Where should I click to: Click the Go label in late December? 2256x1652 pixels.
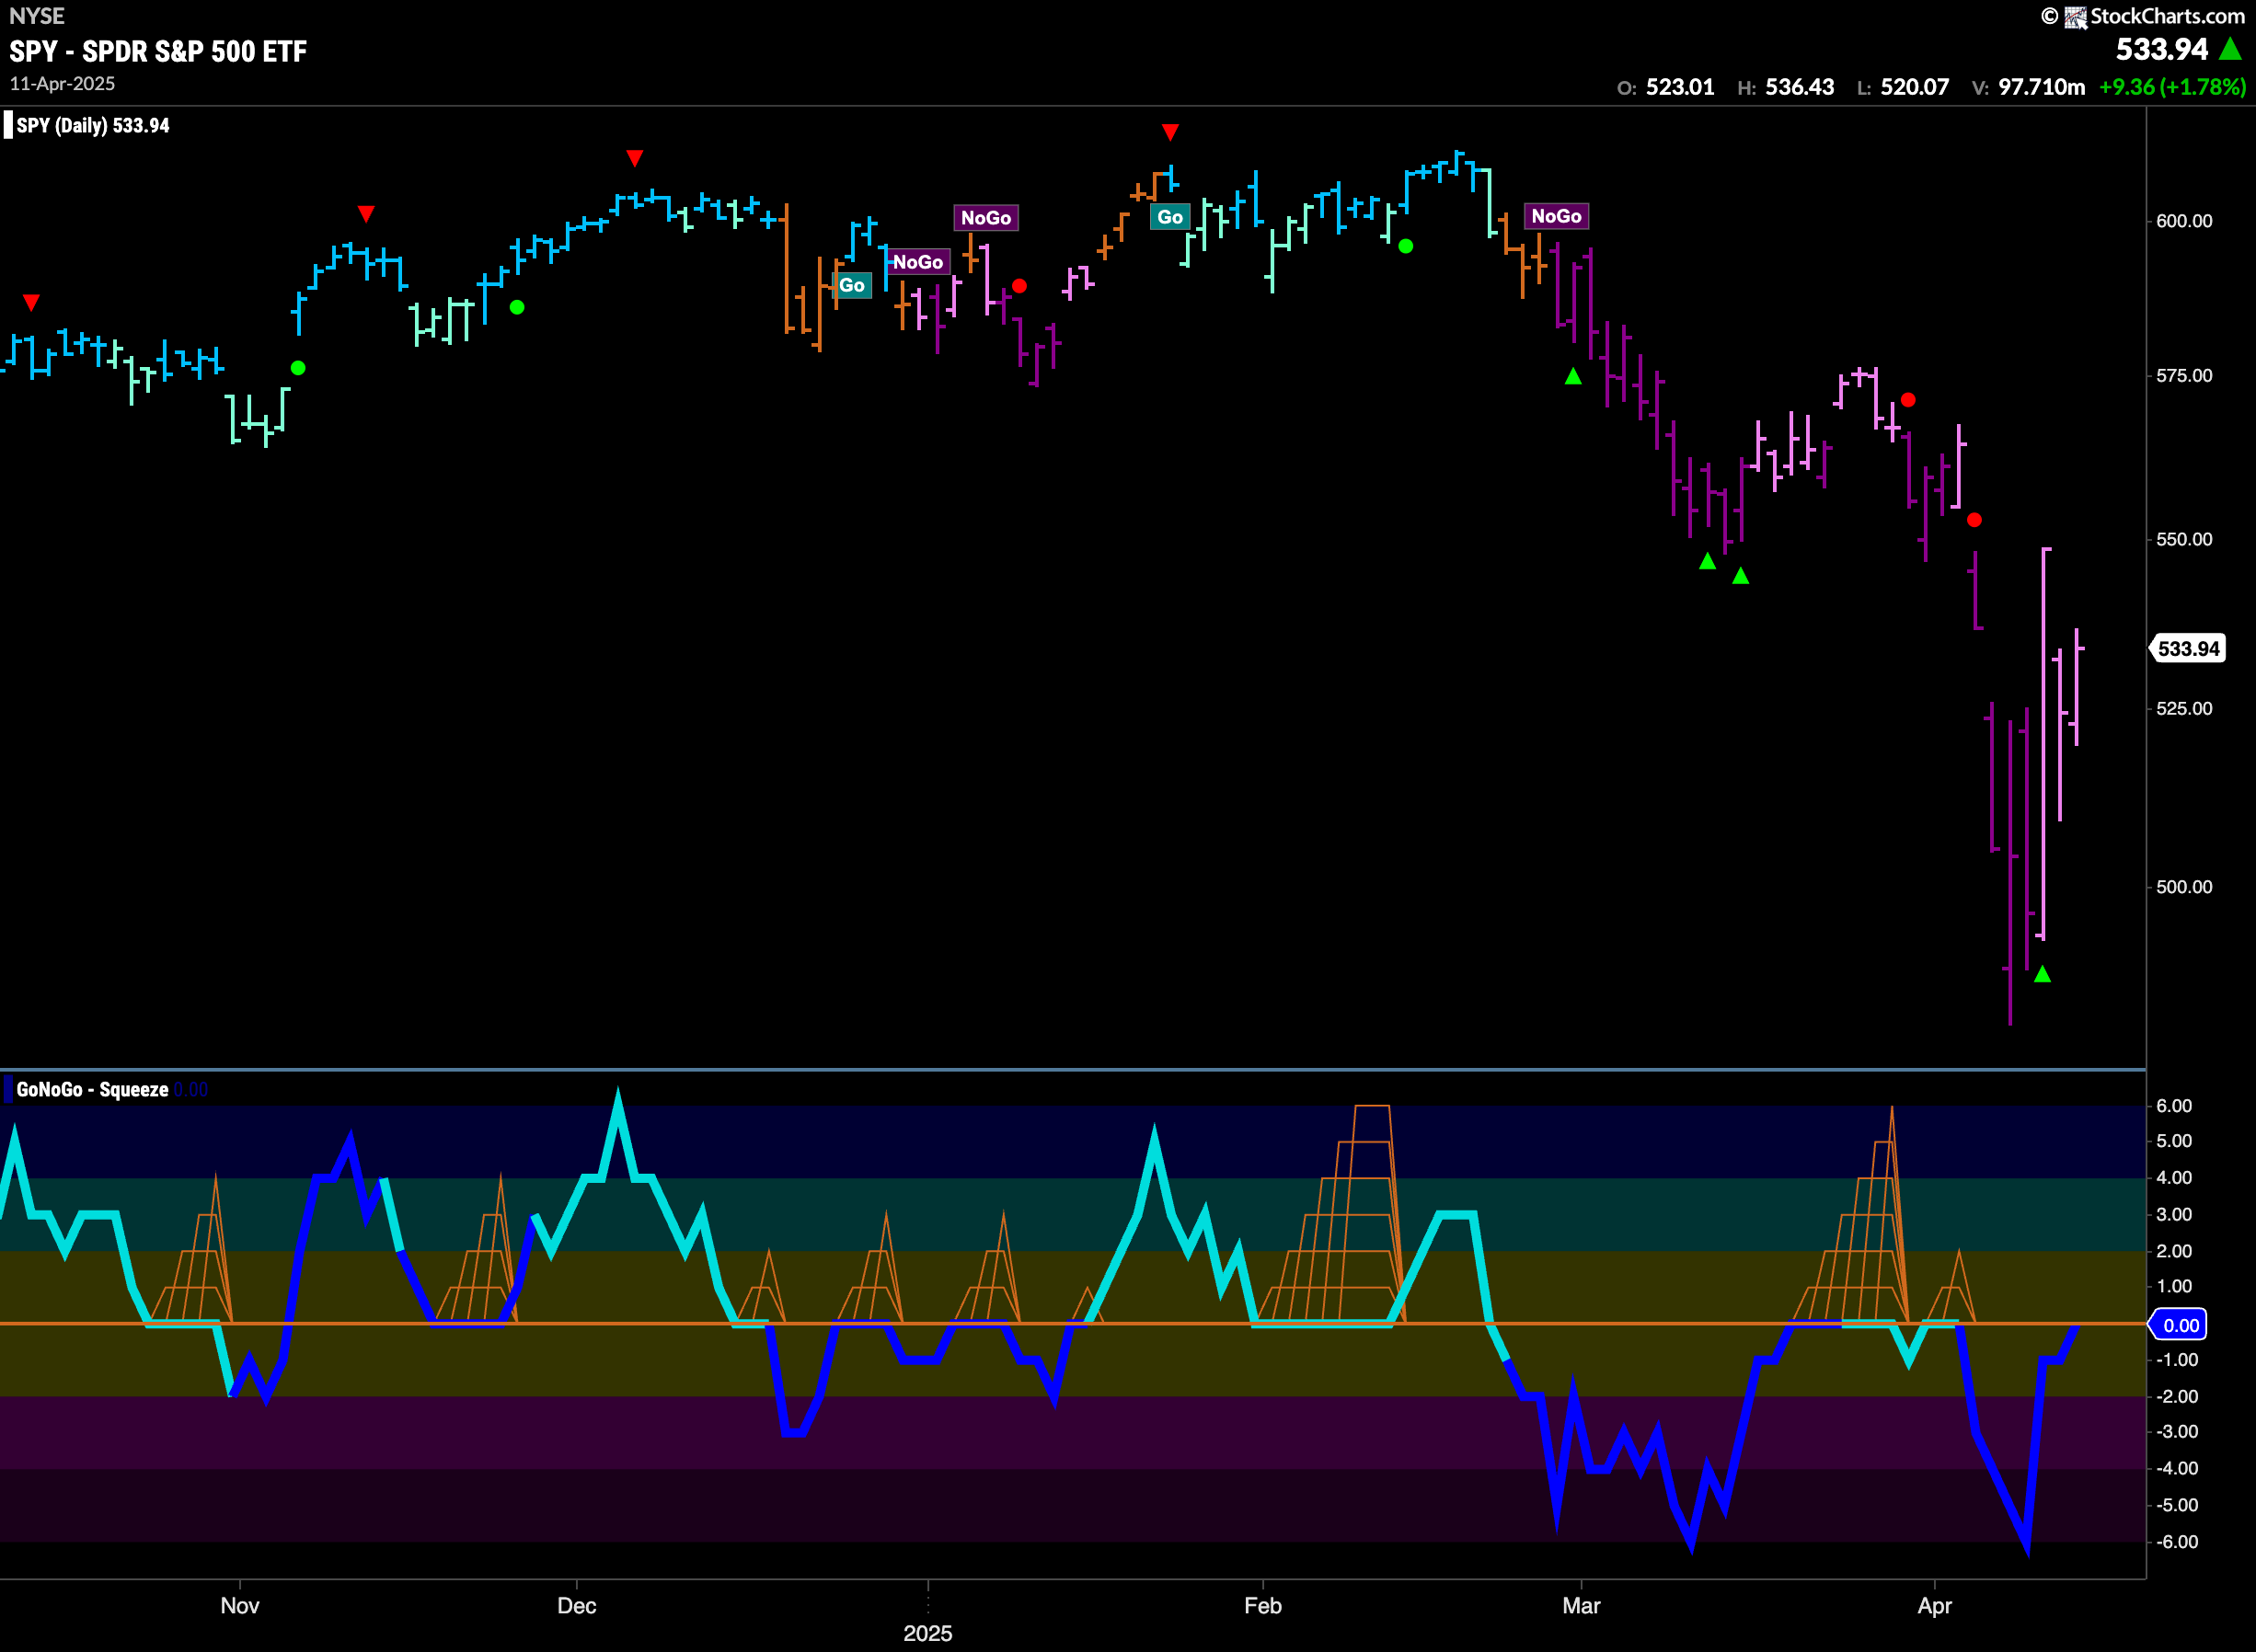point(852,285)
